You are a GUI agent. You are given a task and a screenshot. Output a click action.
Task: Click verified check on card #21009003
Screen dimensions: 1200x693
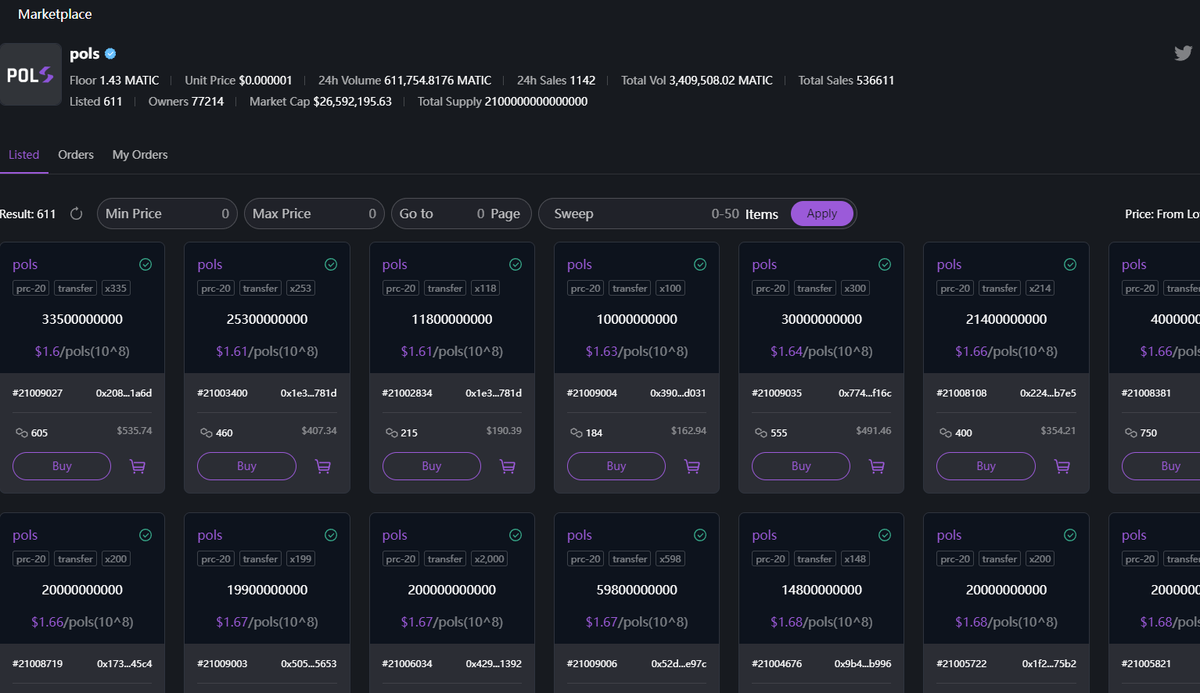[x=331, y=535]
